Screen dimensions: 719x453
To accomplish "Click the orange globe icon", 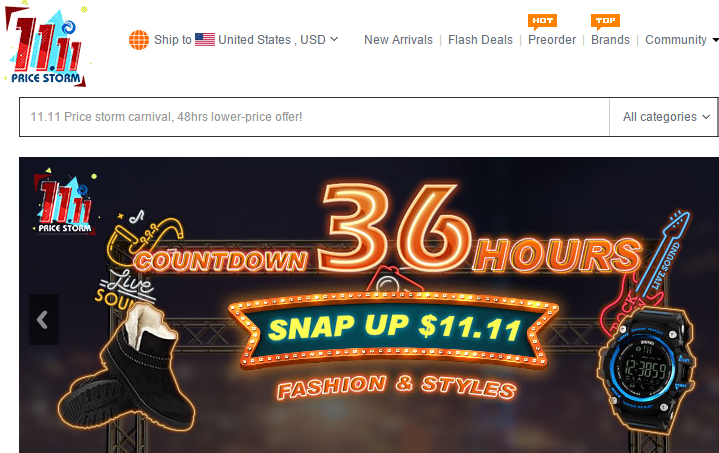I will click(x=139, y=40).
